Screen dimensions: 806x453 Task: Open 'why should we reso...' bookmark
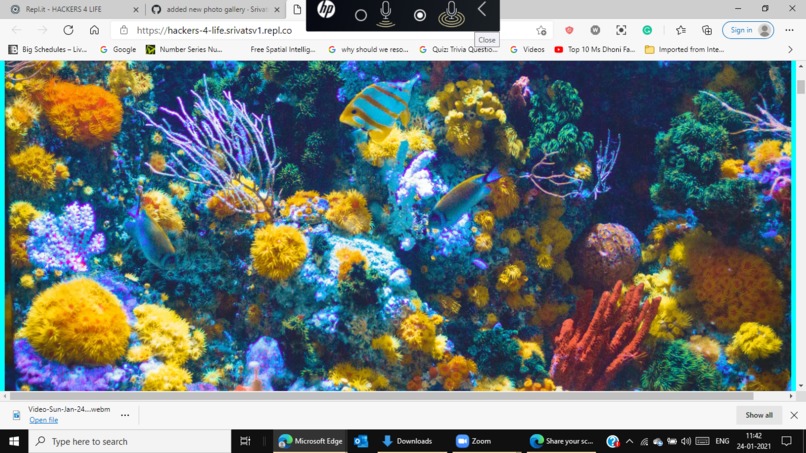368,49
